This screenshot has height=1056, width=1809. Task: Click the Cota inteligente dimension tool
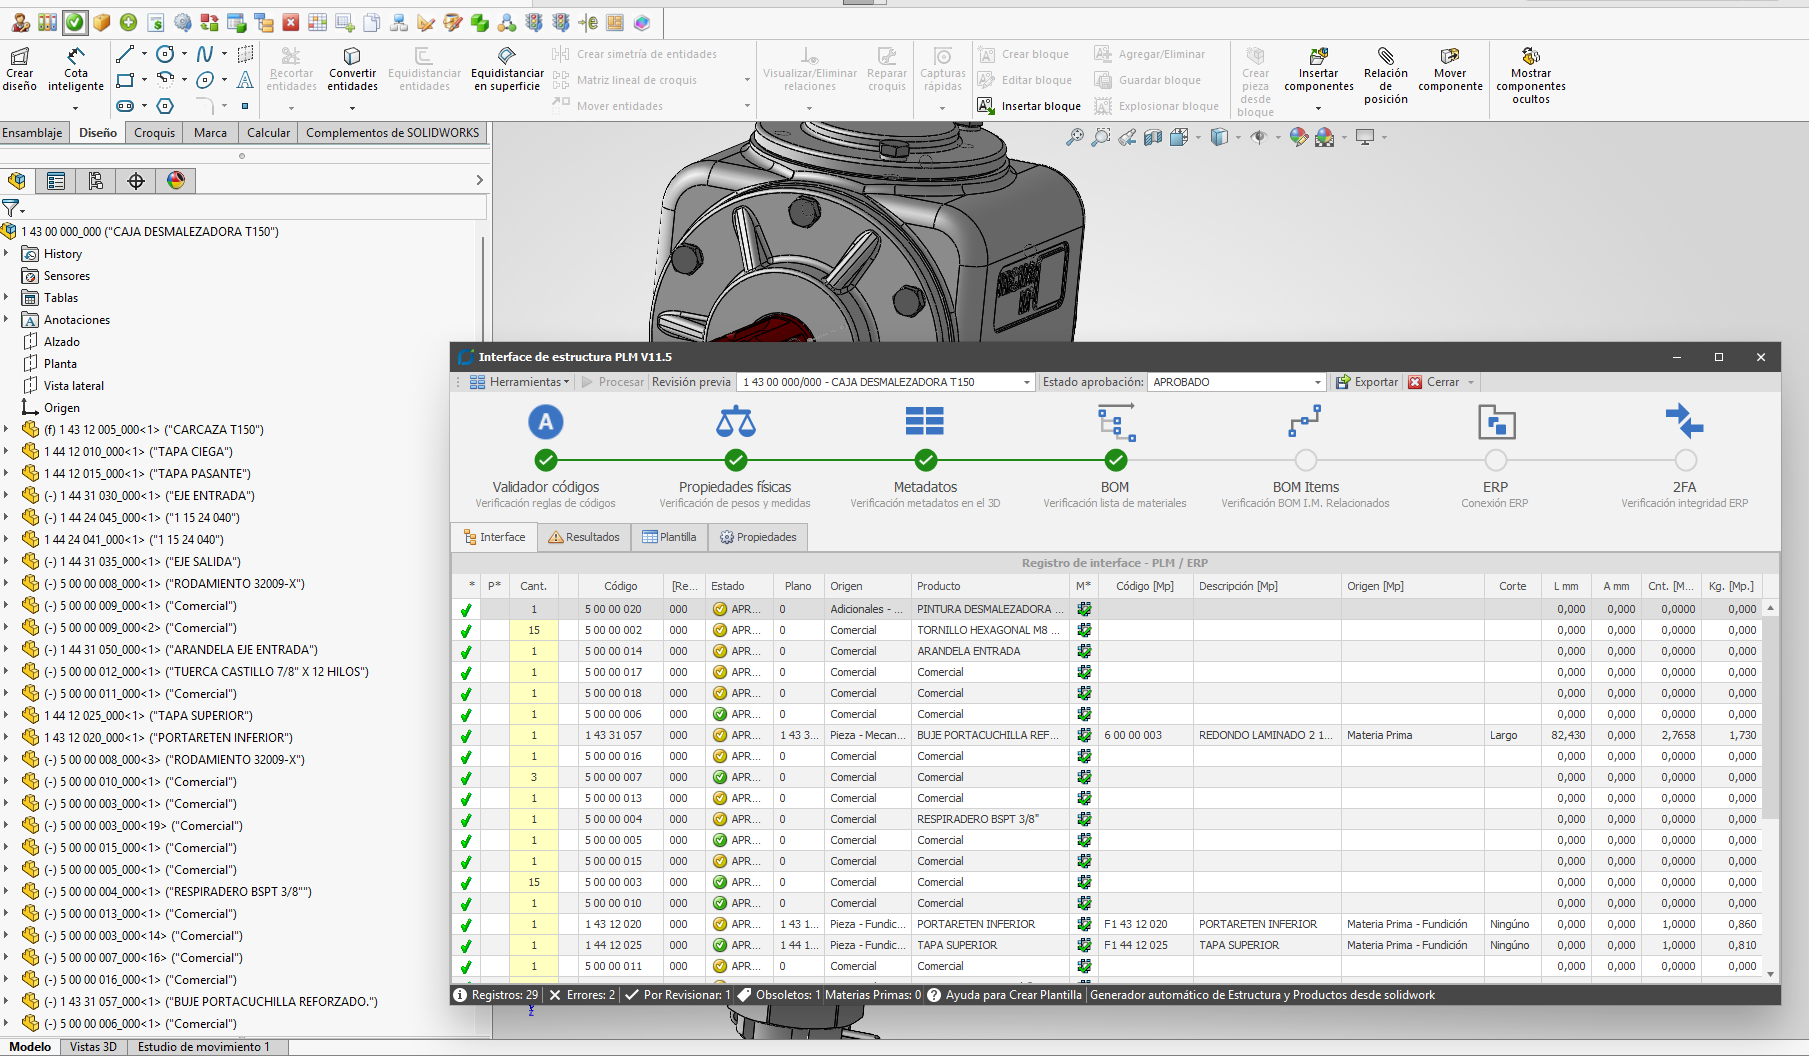[76, 69]
